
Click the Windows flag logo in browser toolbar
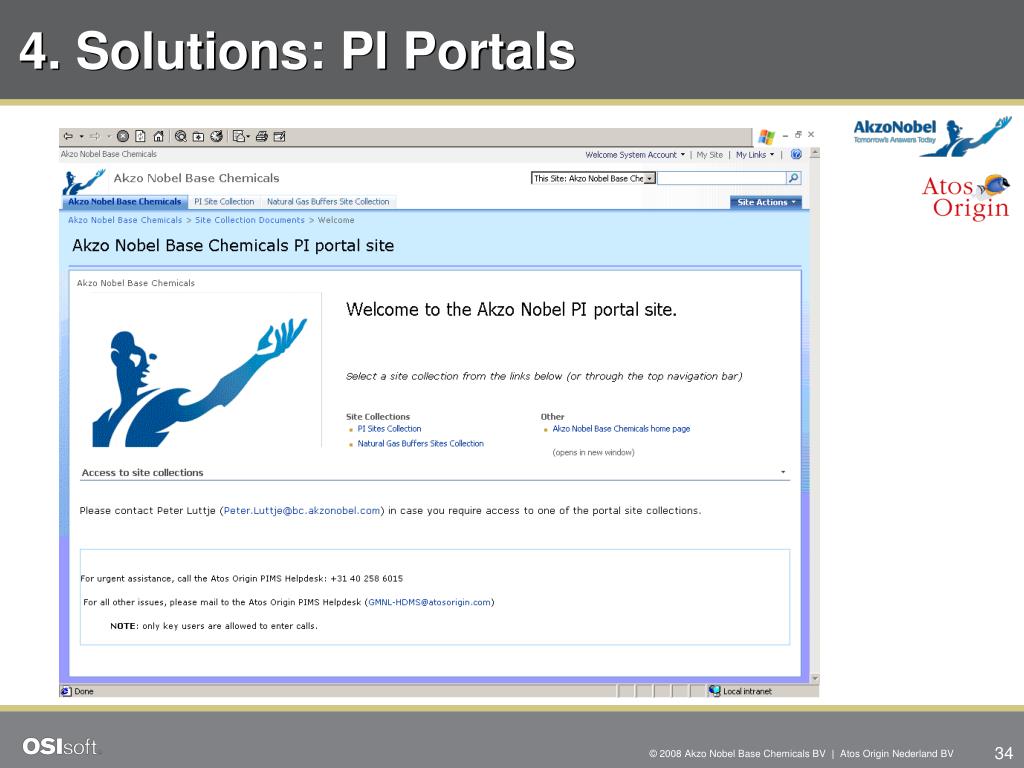coord(766,137)
